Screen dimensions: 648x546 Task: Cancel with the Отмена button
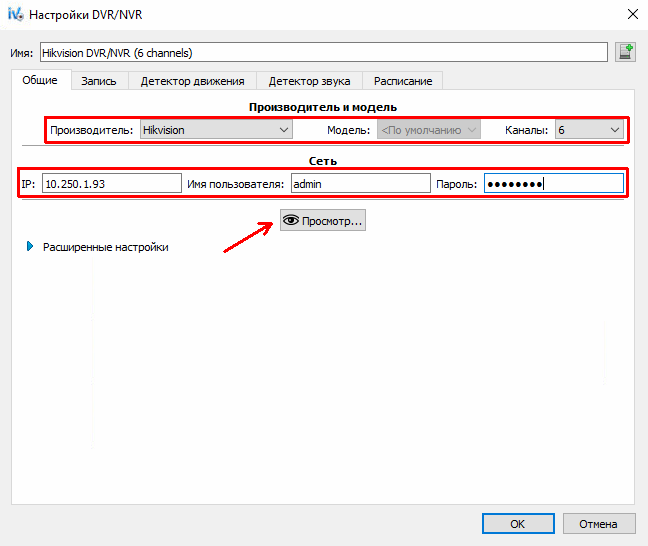pyautogui.click(x=599, y=524)
